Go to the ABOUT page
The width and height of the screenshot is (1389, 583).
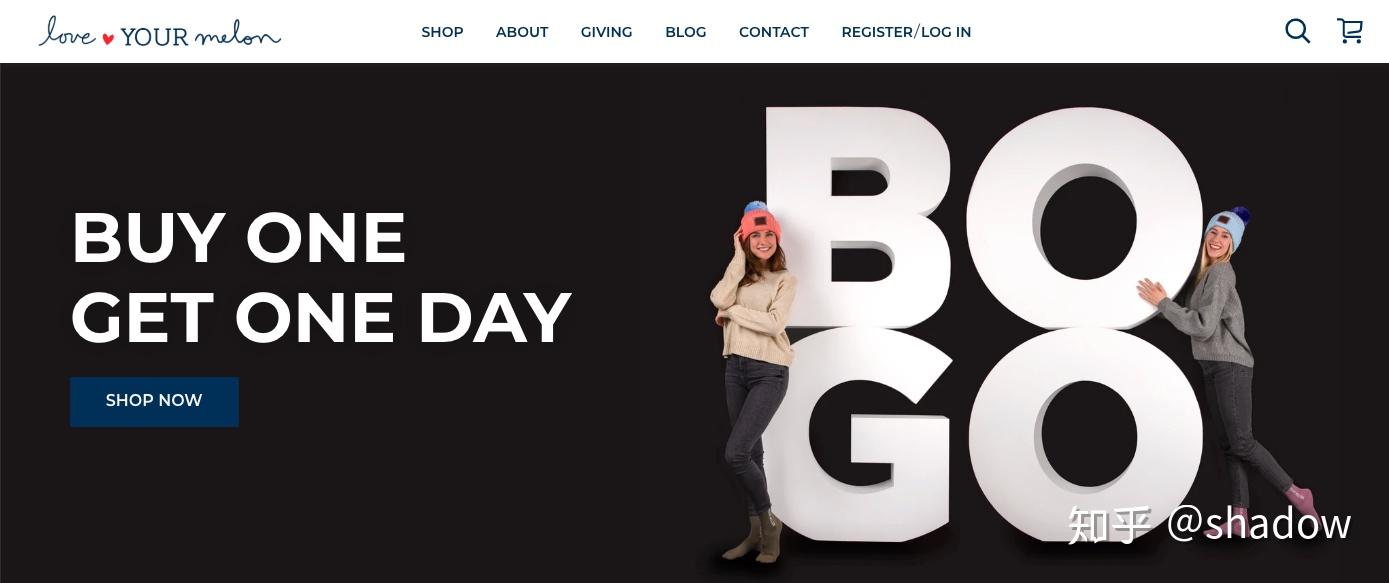[x=522, y=32]
